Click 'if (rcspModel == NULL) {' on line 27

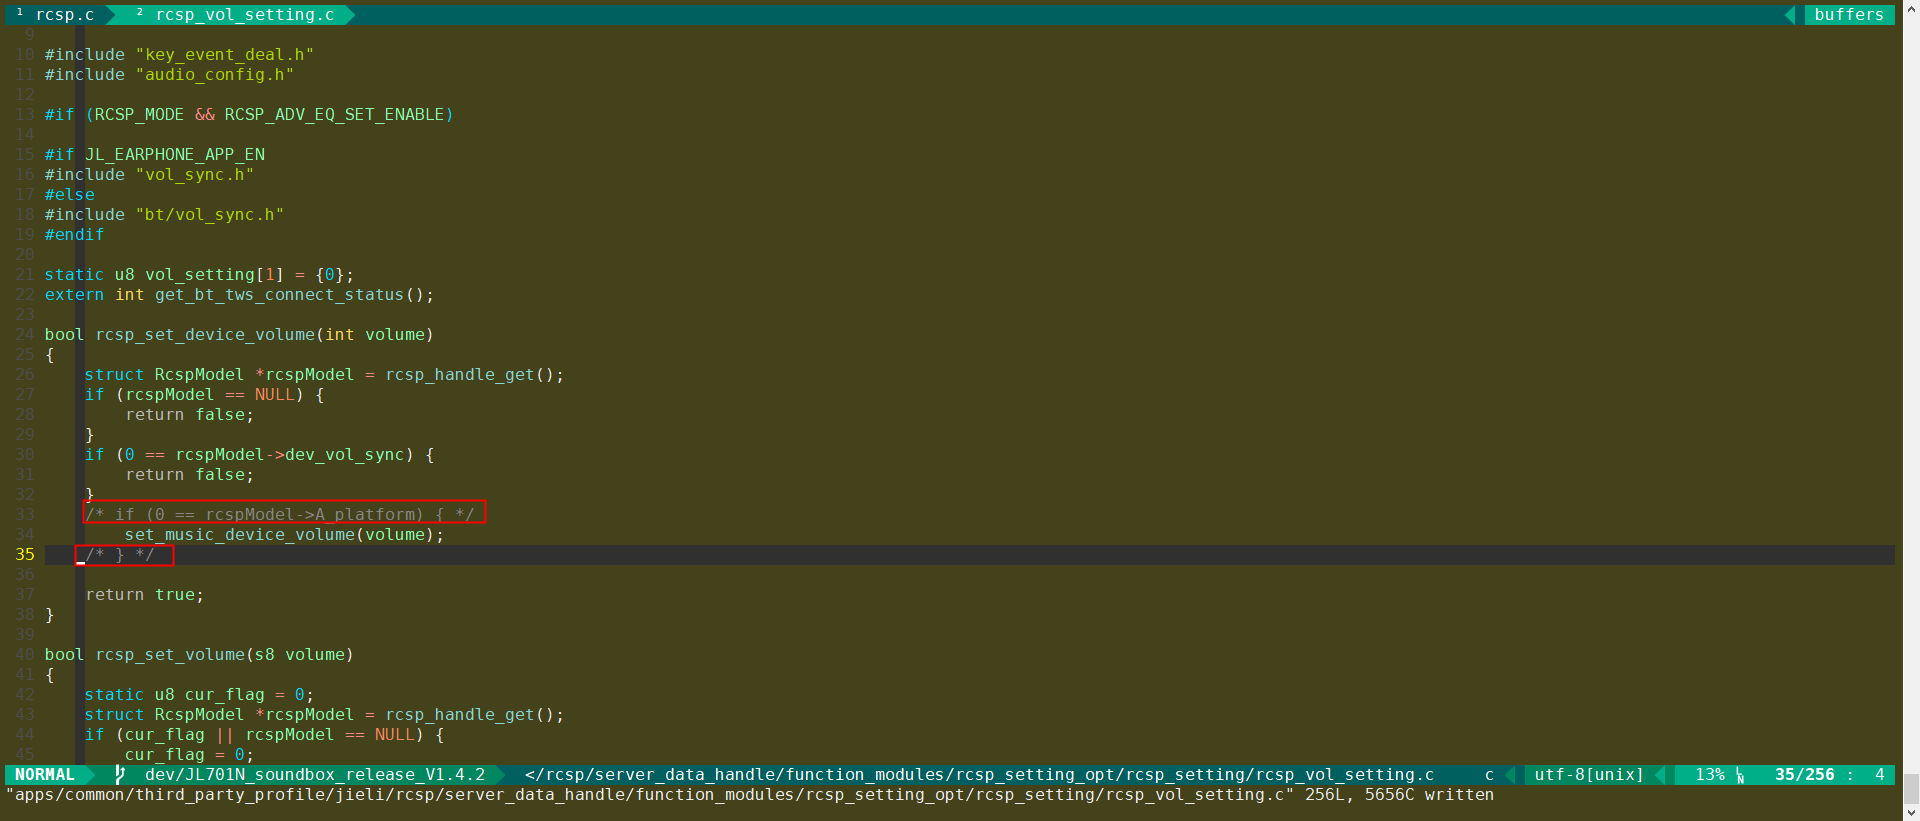tap(204, 395)
